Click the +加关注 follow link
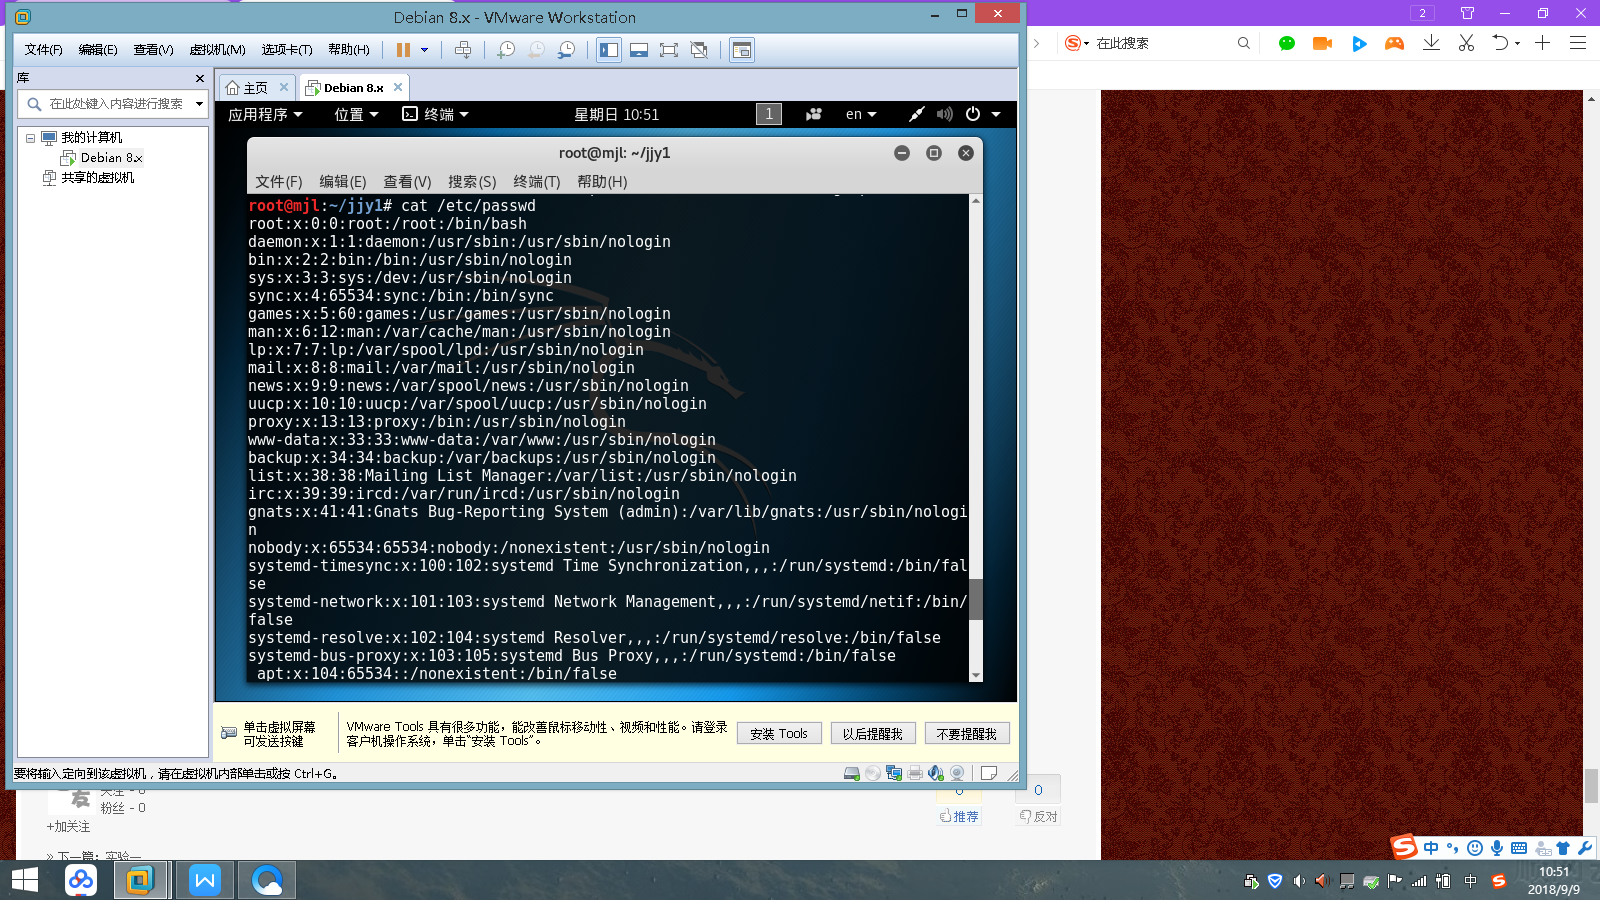Image resolution: width=1600 pixels, height=900 pixels. coord(68,826)
